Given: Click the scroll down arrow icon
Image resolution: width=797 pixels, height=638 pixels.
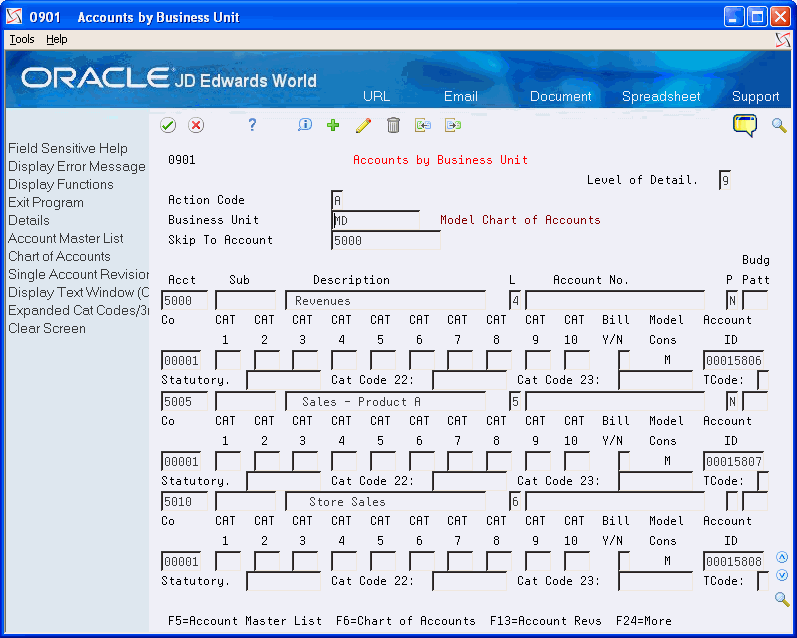Looking at the screenshot, I should (782, 575).
